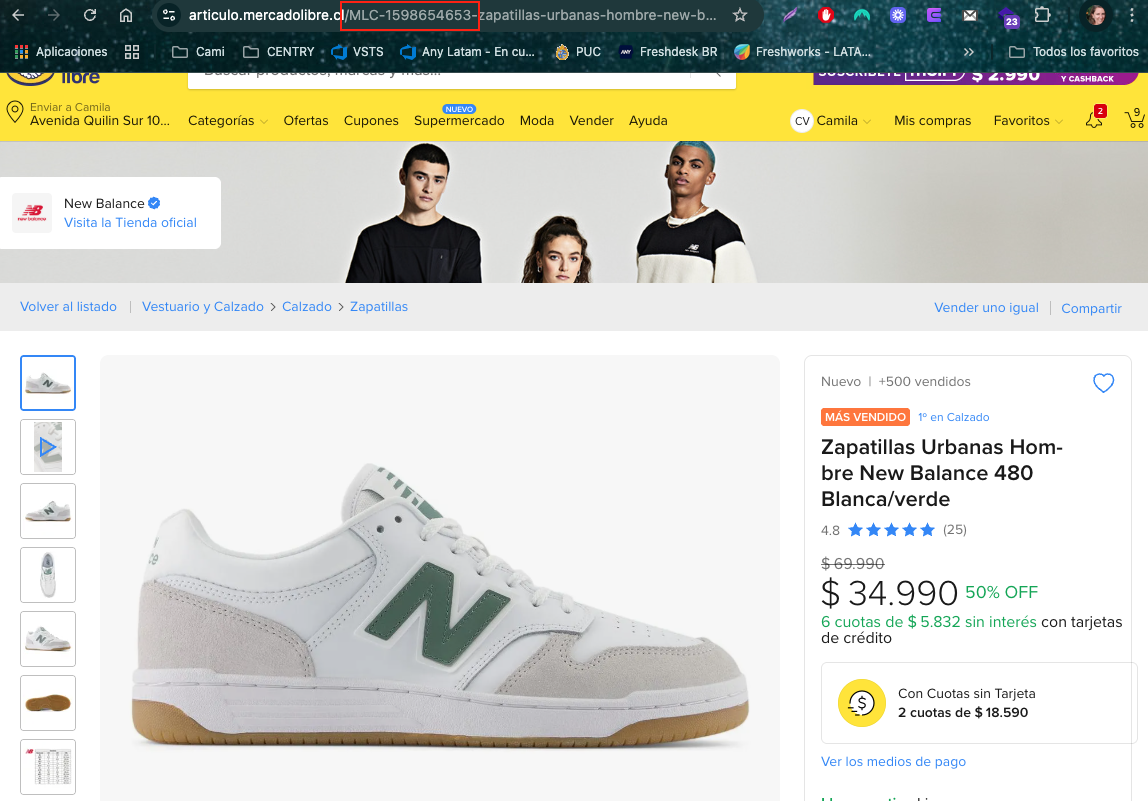Open the Extensions puzzle icon
Viewport: 1148px width, 801px height.
1043,15
